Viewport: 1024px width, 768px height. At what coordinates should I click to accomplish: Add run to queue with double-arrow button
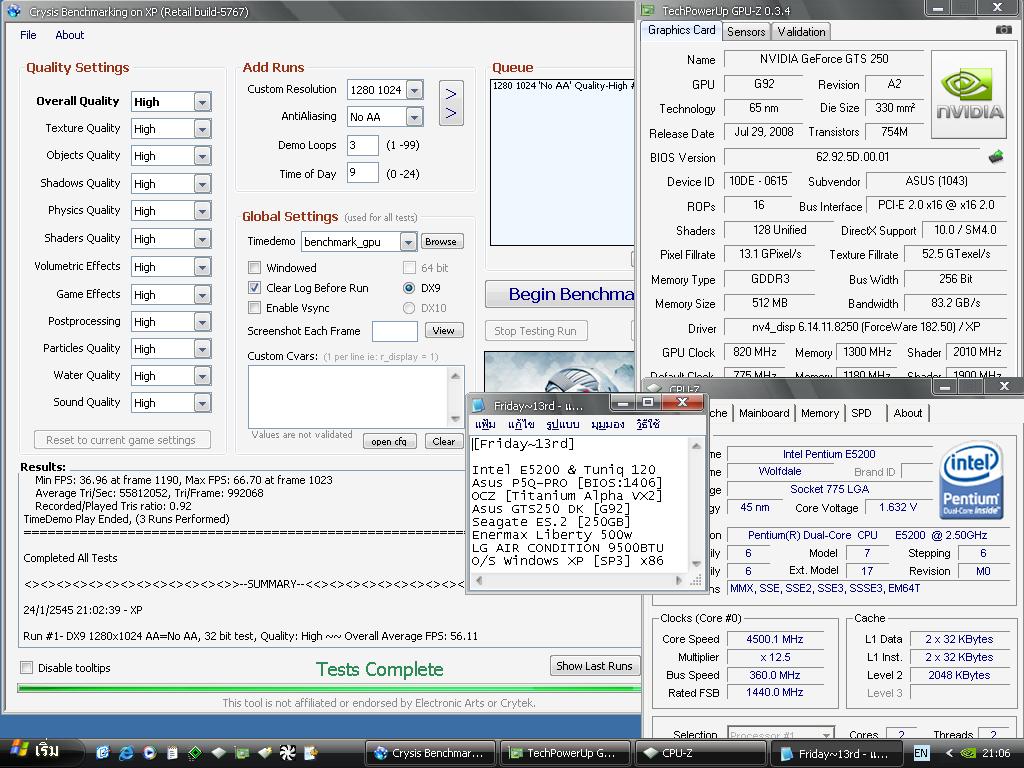pos(451,103)
